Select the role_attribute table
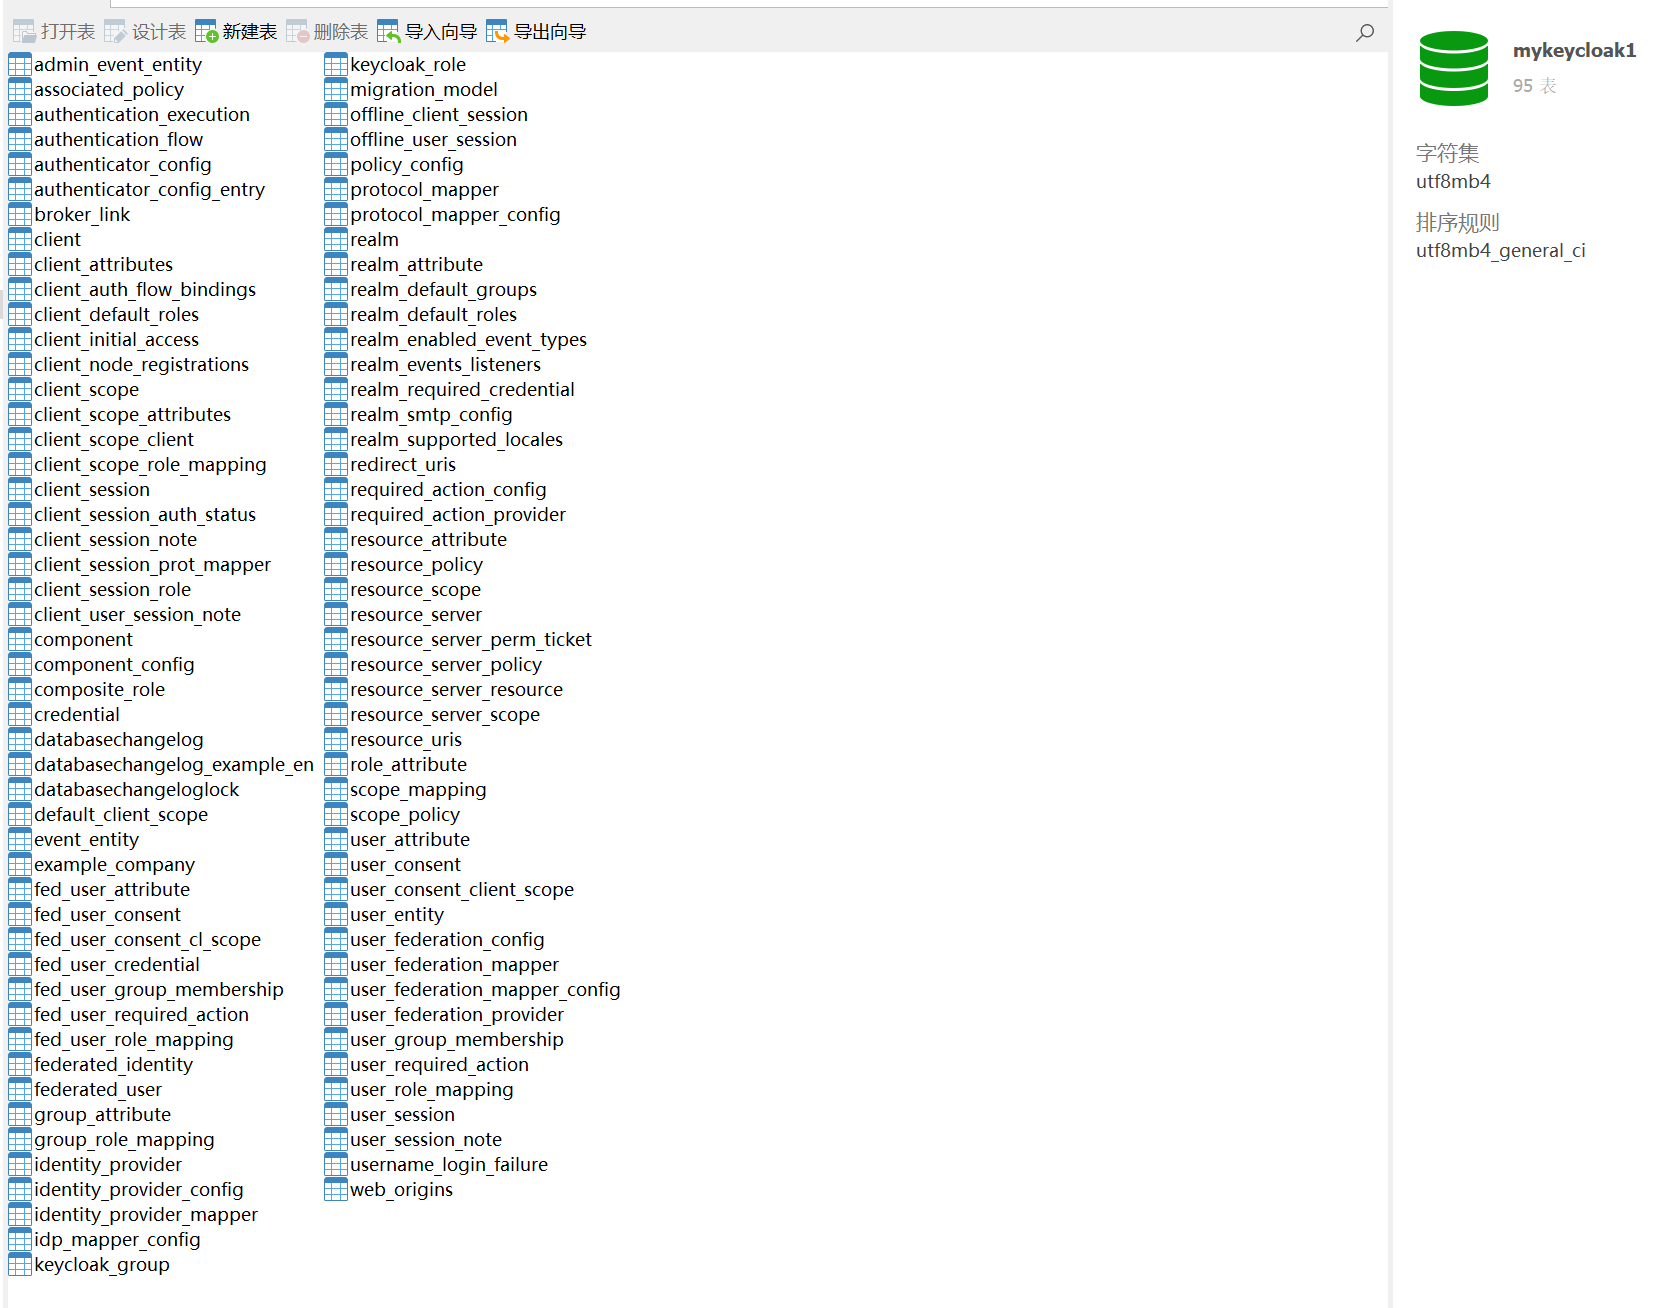1663x1308 pixels. pyautogui.click(x=408, y=765)
